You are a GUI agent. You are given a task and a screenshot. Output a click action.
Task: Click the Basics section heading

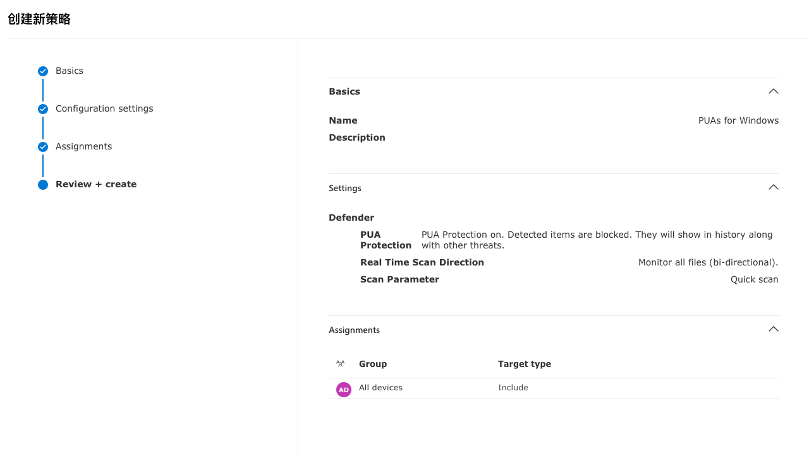coord(344,91)
